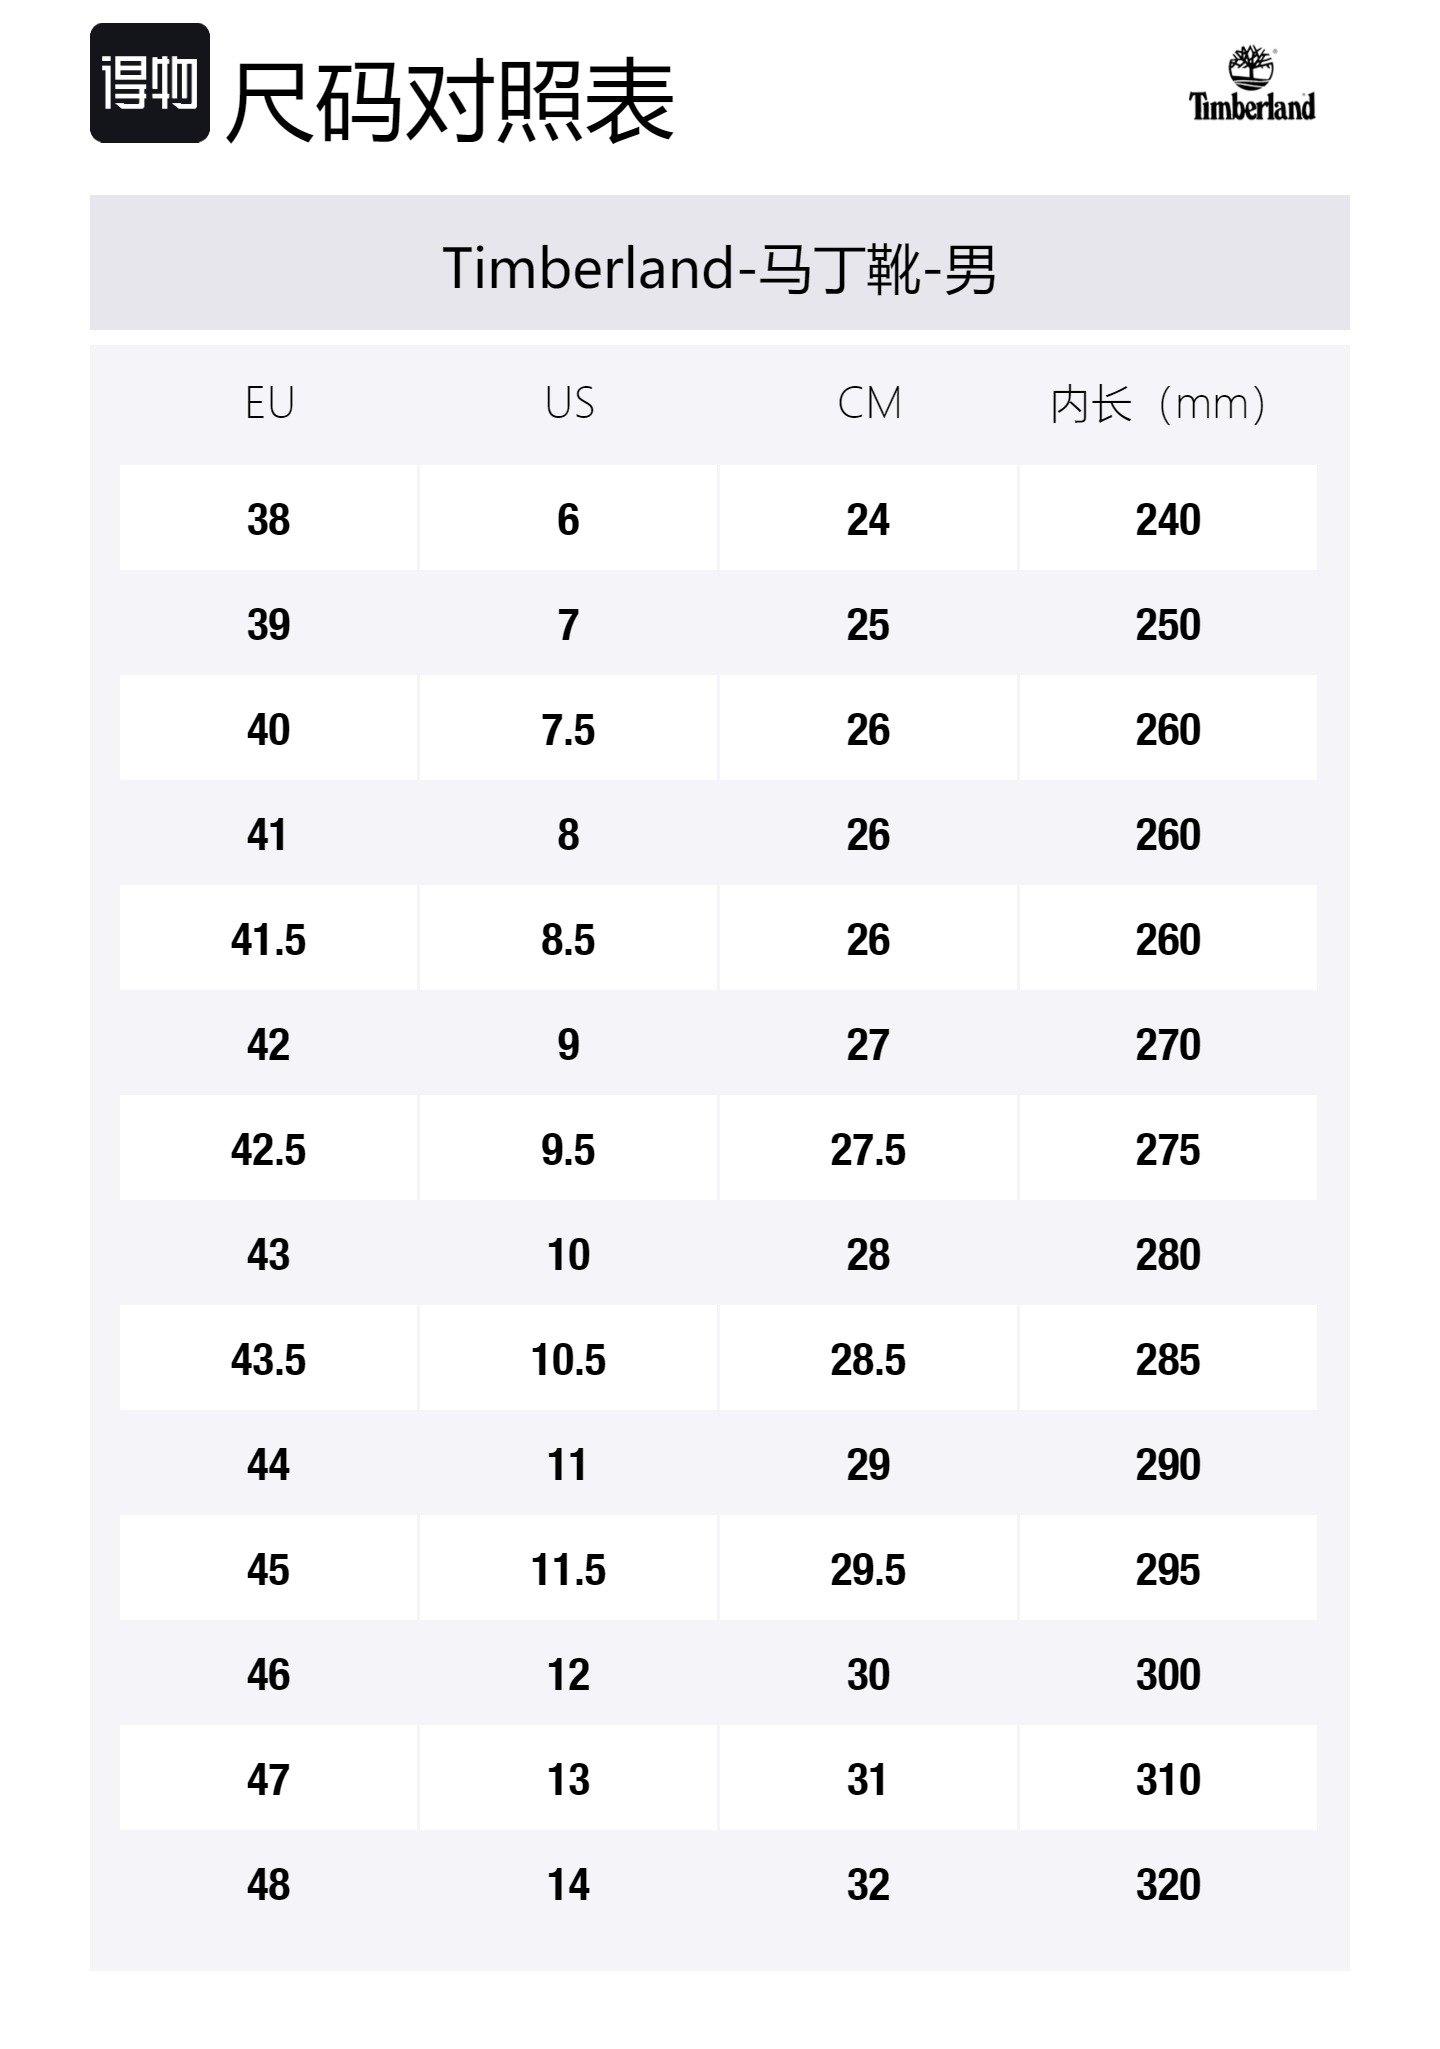Select the US size 13 cell
The width and height of the screenshot is (1440, 2049).
tap(568, 1780)
